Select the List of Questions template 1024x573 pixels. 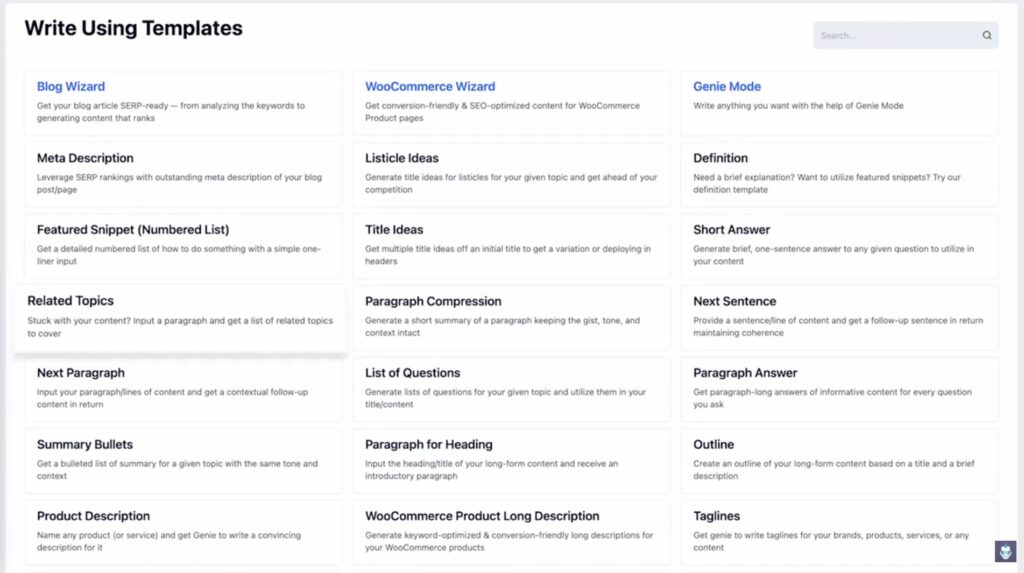[511, 389]
